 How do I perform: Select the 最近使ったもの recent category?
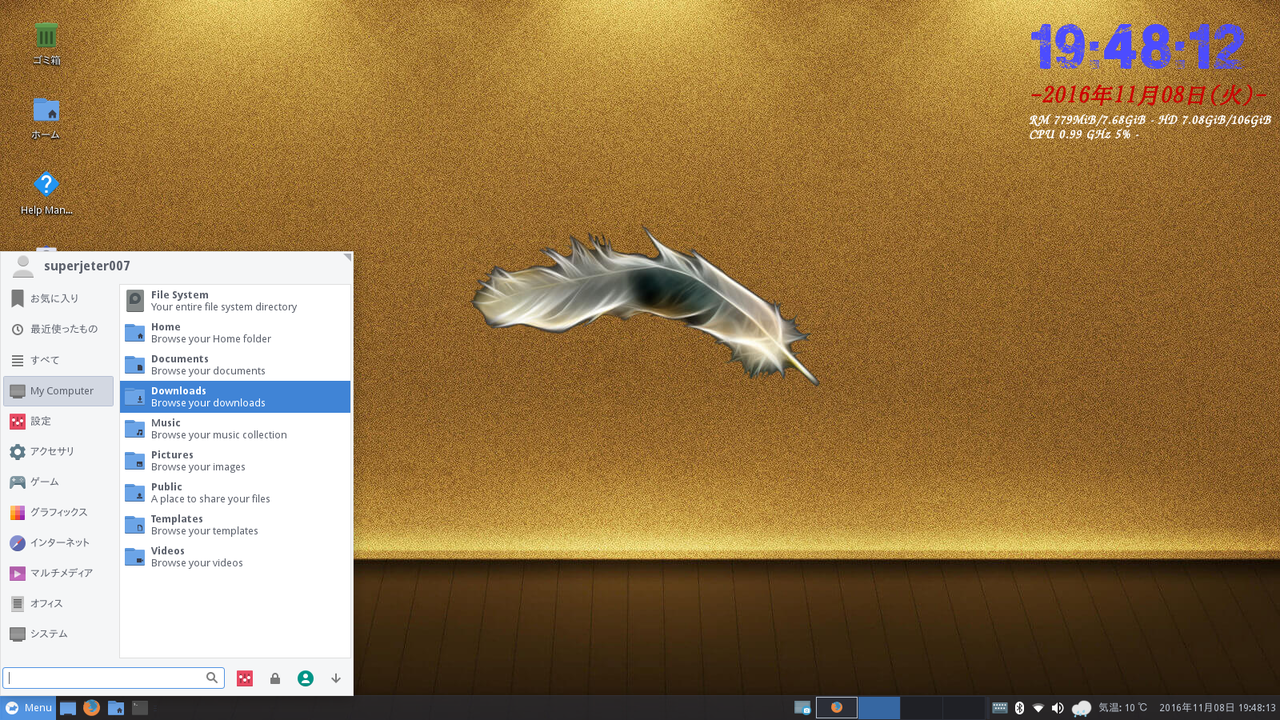click(x=59, y=329)
